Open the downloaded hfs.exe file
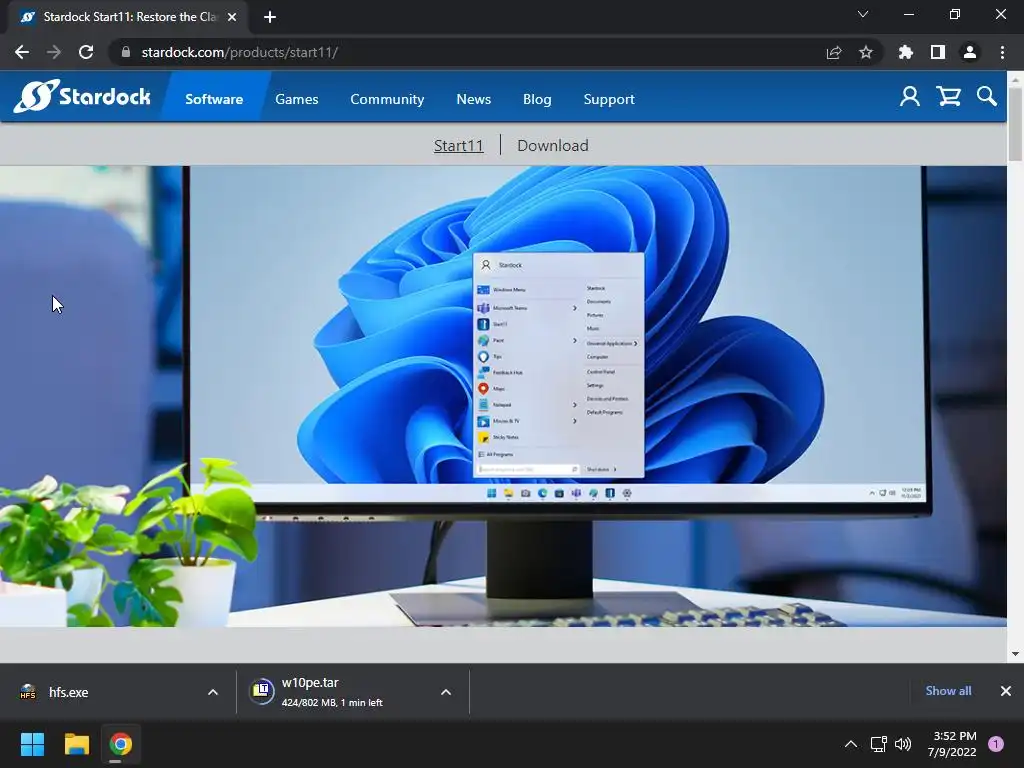 pyautogui.click(x=69, y=692)
